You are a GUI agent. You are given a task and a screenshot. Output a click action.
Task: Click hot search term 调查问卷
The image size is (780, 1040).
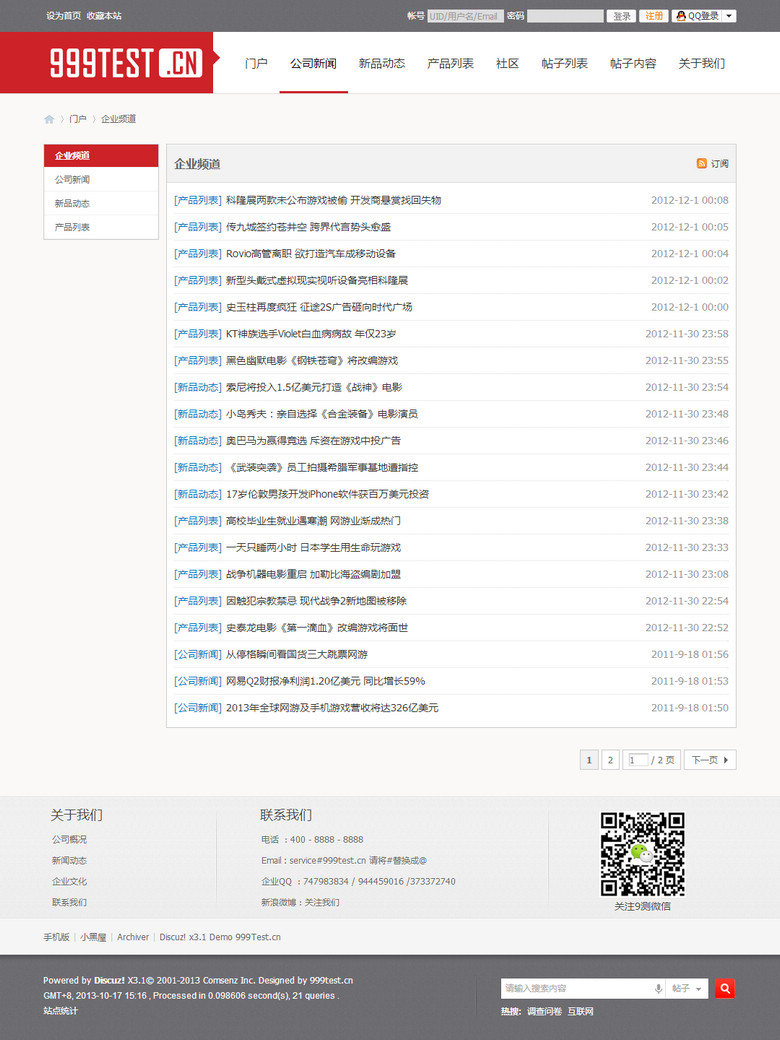coord(544,1011)
